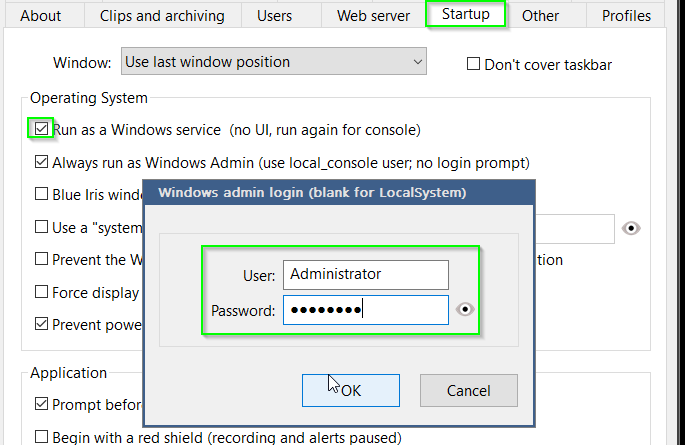685x445 pixels.
Task: Check the Prevent the W... checkbox
Action: 41,259
